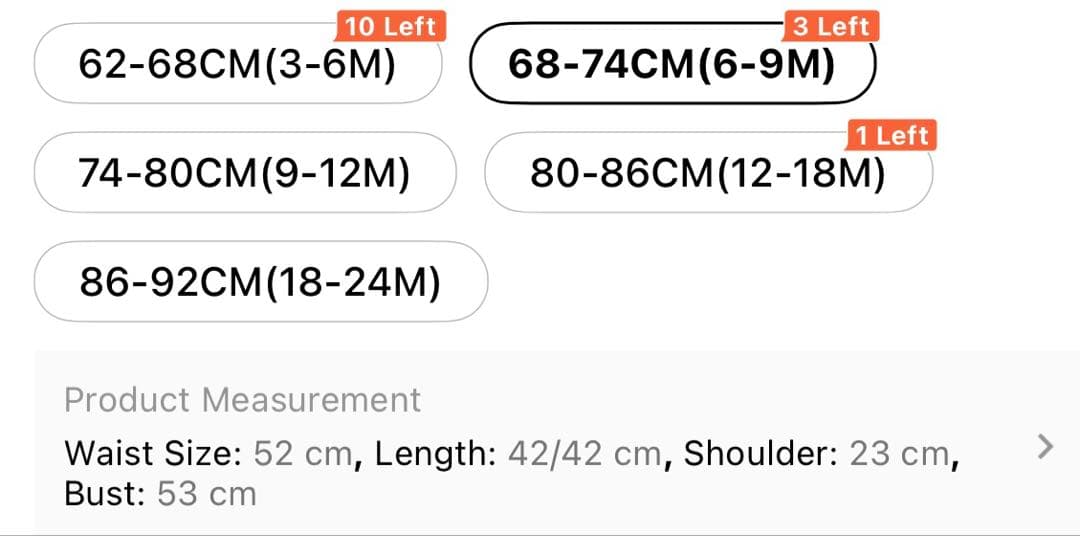1080x536 pixels.
Task: Tap the 53 cm bust value
Action: tap(207, 493)
